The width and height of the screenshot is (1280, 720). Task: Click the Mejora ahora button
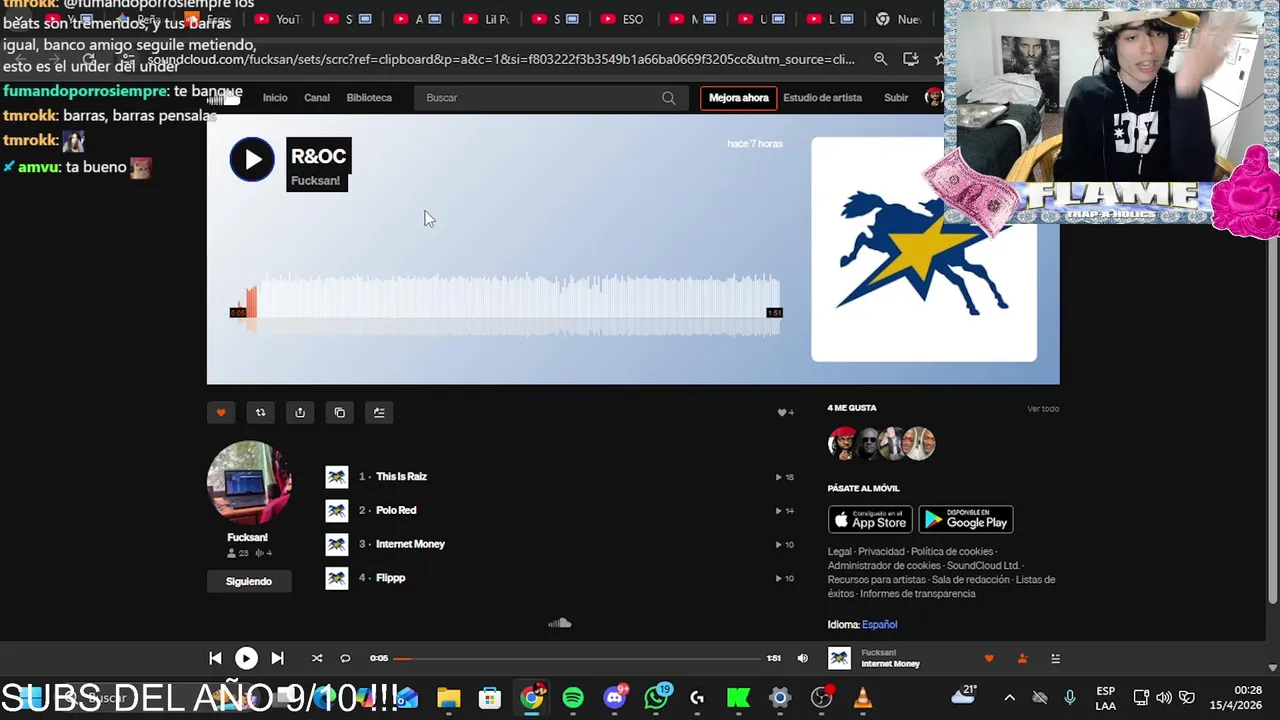point(739,98)
